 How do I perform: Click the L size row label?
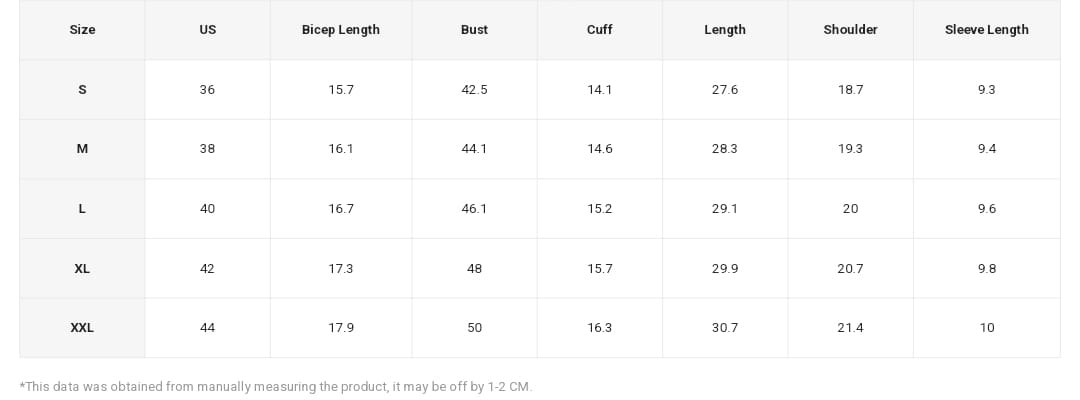click(x=82, y=209)
